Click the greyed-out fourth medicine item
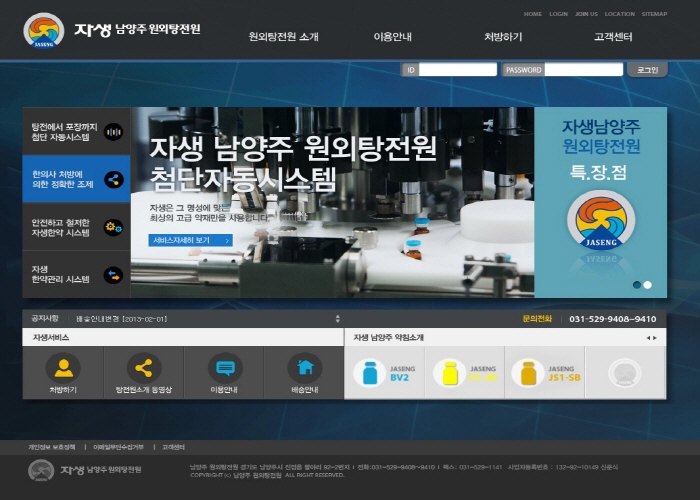The image size is (700, 500). pyautogui.click(x=625, y=373)
